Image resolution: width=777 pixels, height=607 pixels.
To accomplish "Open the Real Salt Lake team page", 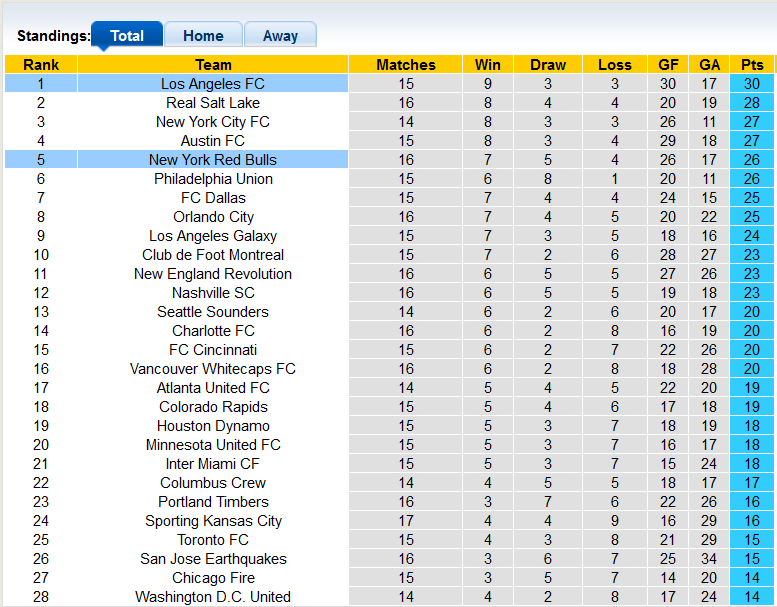I will pyautogui.click(x=213, y=103).
